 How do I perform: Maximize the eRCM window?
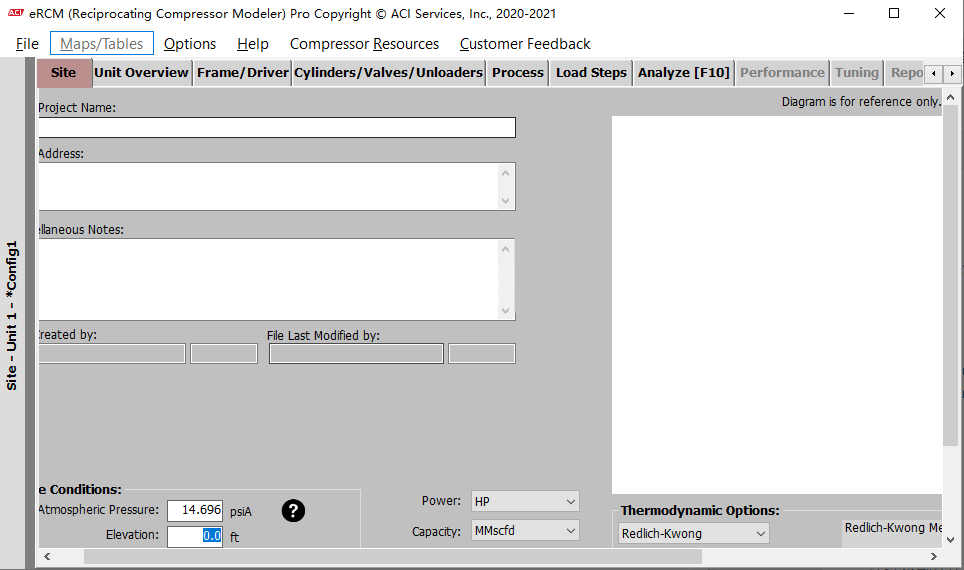(895, 14)
